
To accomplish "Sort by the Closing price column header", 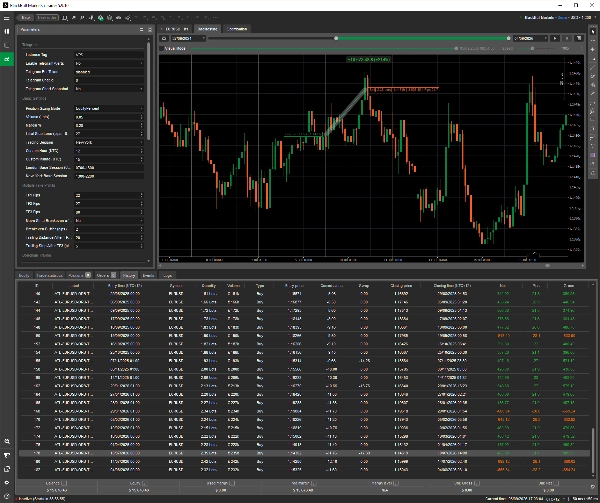I will (x=401, y=286).
